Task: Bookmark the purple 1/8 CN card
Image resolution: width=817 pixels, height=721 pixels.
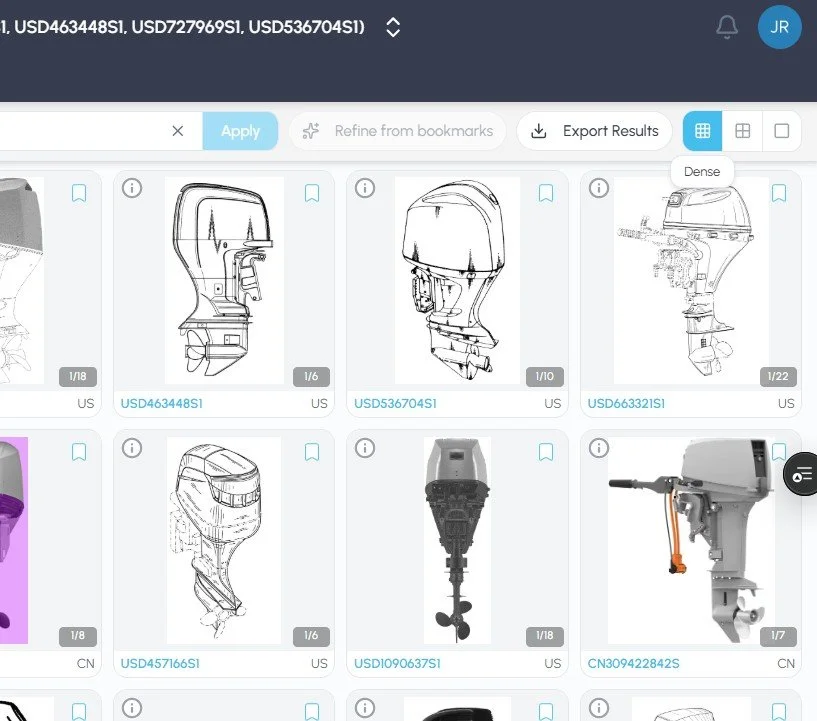Action: tap(79, 452)
